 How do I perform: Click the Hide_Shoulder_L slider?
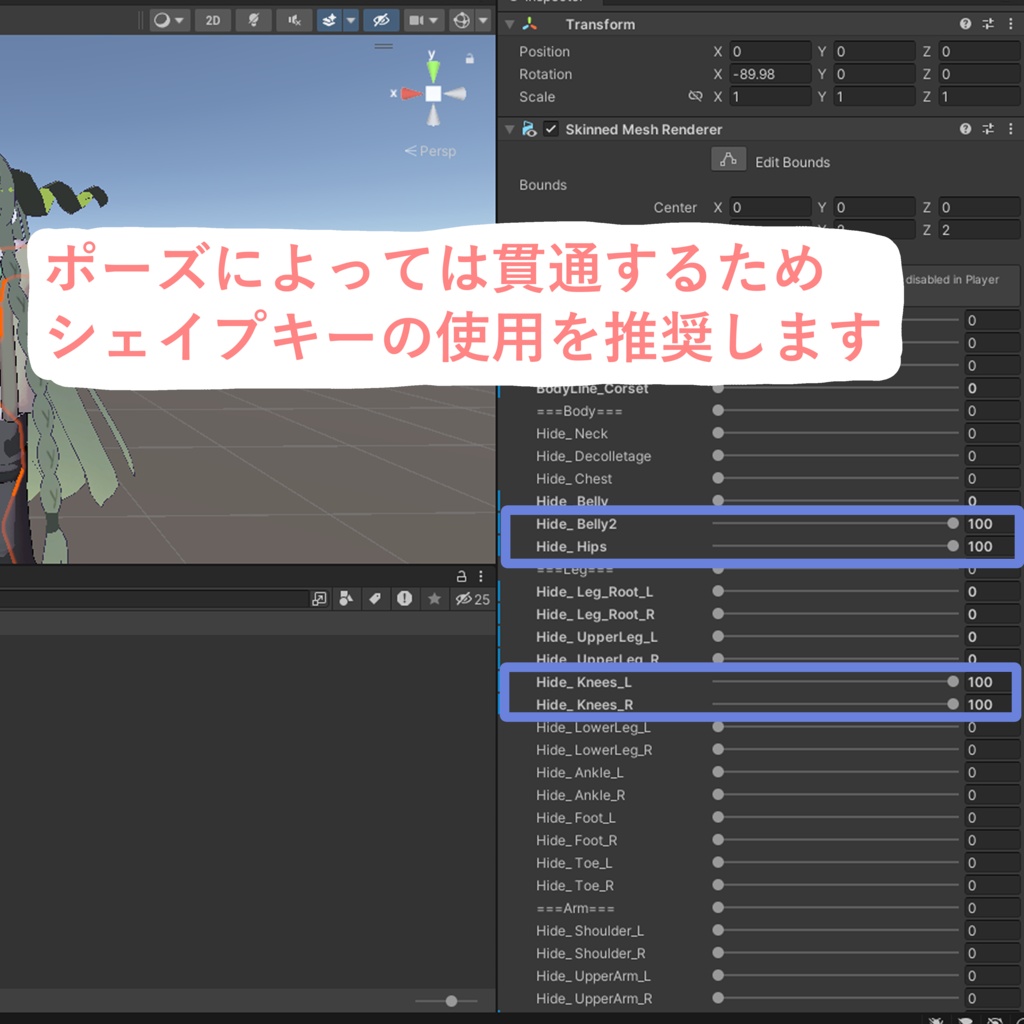835,931
